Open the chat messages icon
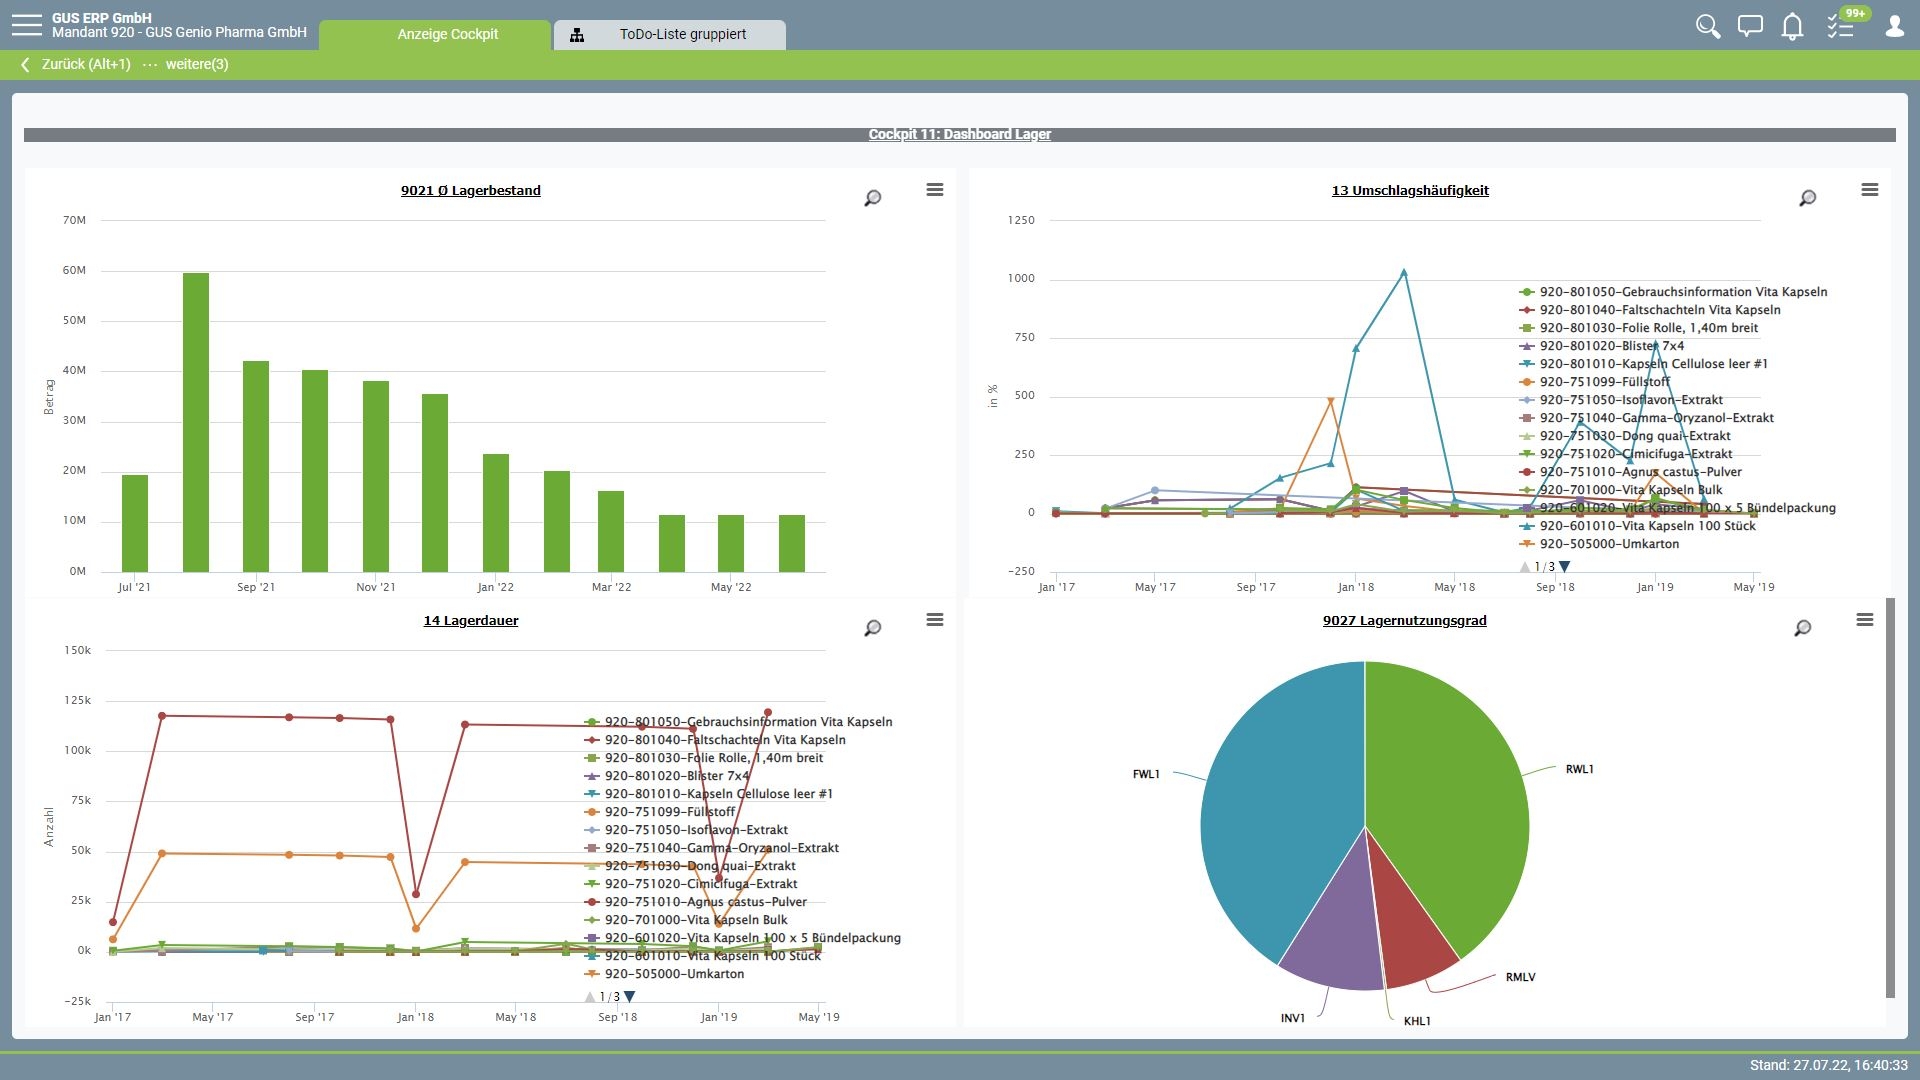1920x1080 pixels. point(1750,26)
